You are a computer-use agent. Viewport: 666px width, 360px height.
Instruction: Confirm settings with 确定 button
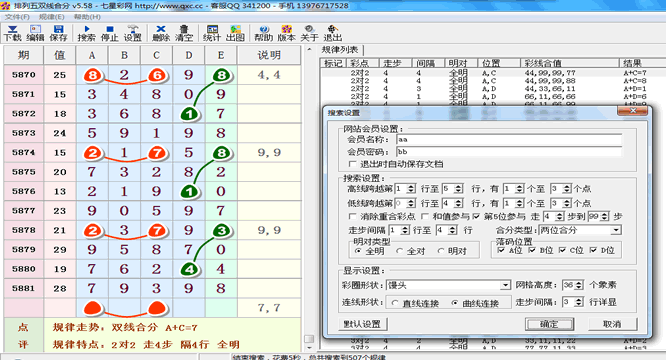[549, 324]
